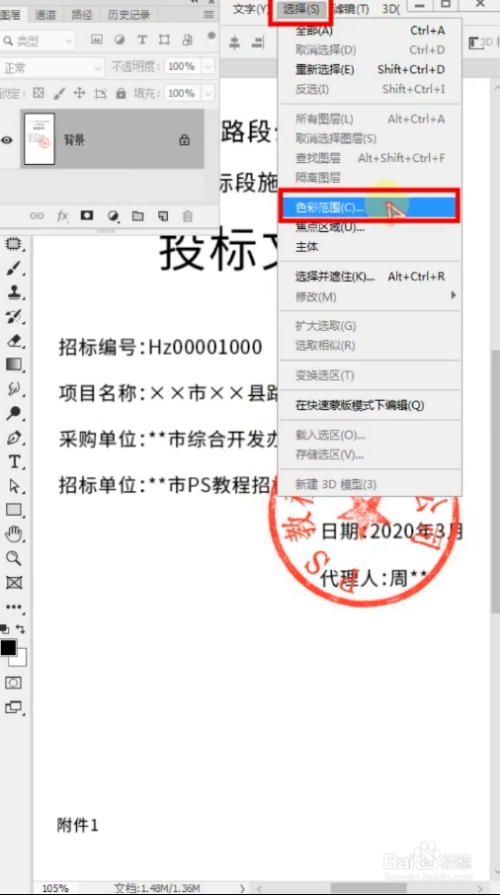This screenshot has width=500, height=895.
Task: Select the Pen tool
Action: [14, 438]
